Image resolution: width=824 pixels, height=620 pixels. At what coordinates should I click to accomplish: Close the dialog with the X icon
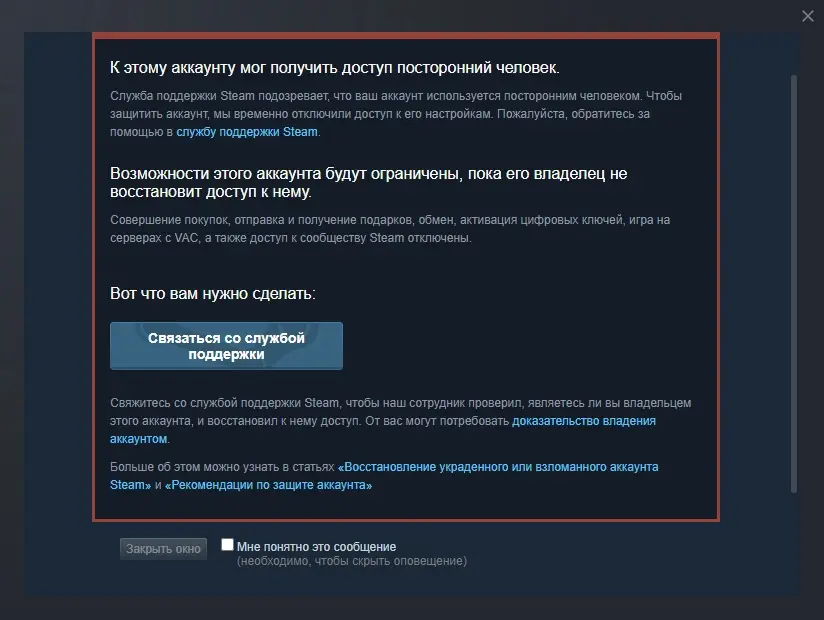pos(808,16)
